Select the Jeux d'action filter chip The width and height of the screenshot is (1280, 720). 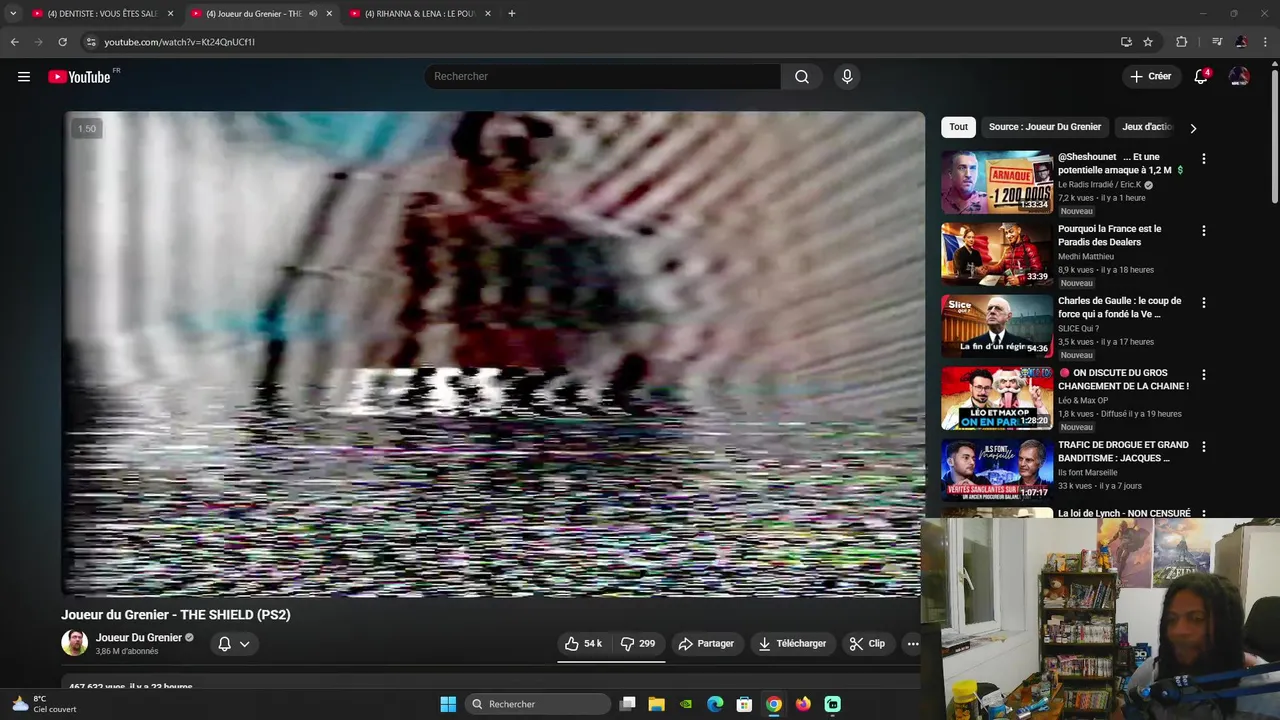[1146, 127]
